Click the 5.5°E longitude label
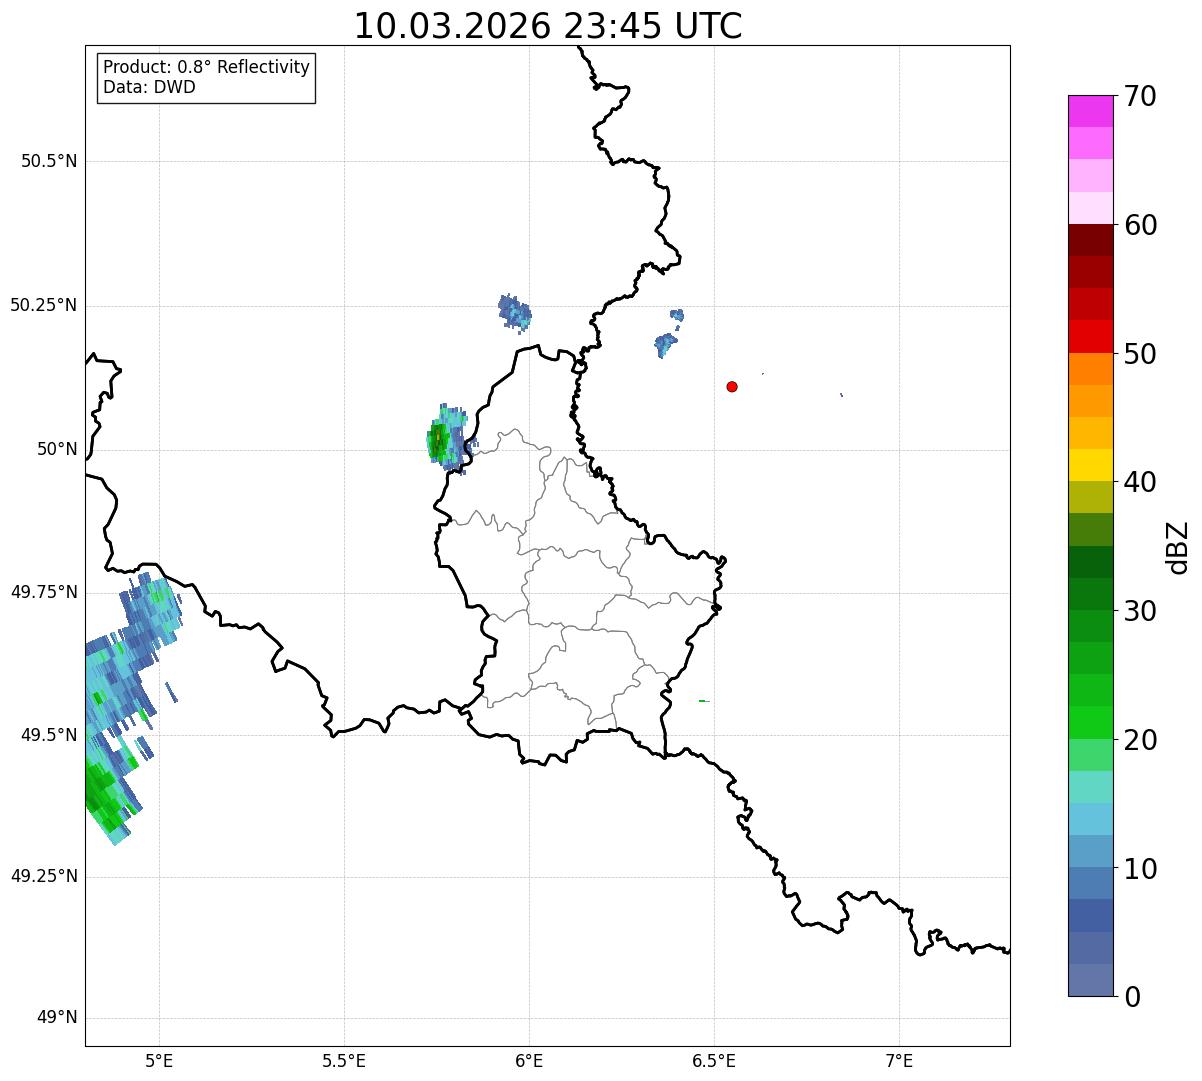Screen dimensions: 1202x1081 [344, 1061]
